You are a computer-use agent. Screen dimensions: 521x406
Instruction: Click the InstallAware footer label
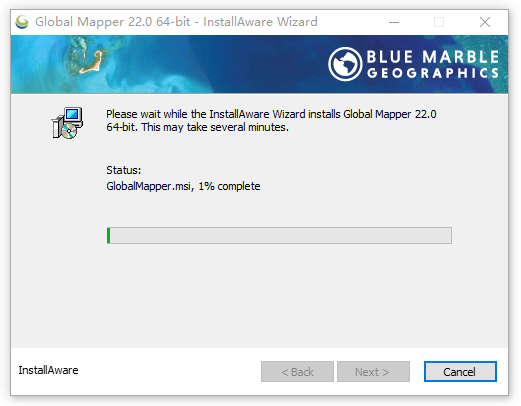[48, 370]
